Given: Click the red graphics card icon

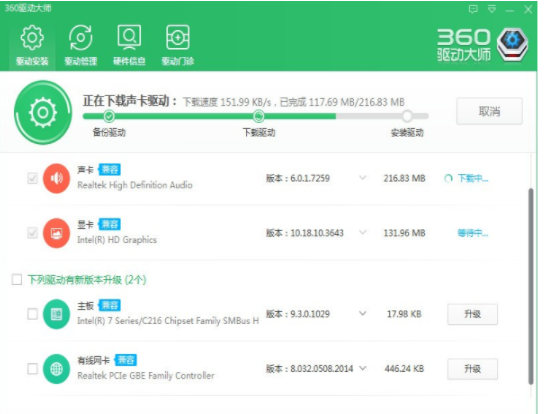Looking at the screenshot, I should click(x=56, y=233).
